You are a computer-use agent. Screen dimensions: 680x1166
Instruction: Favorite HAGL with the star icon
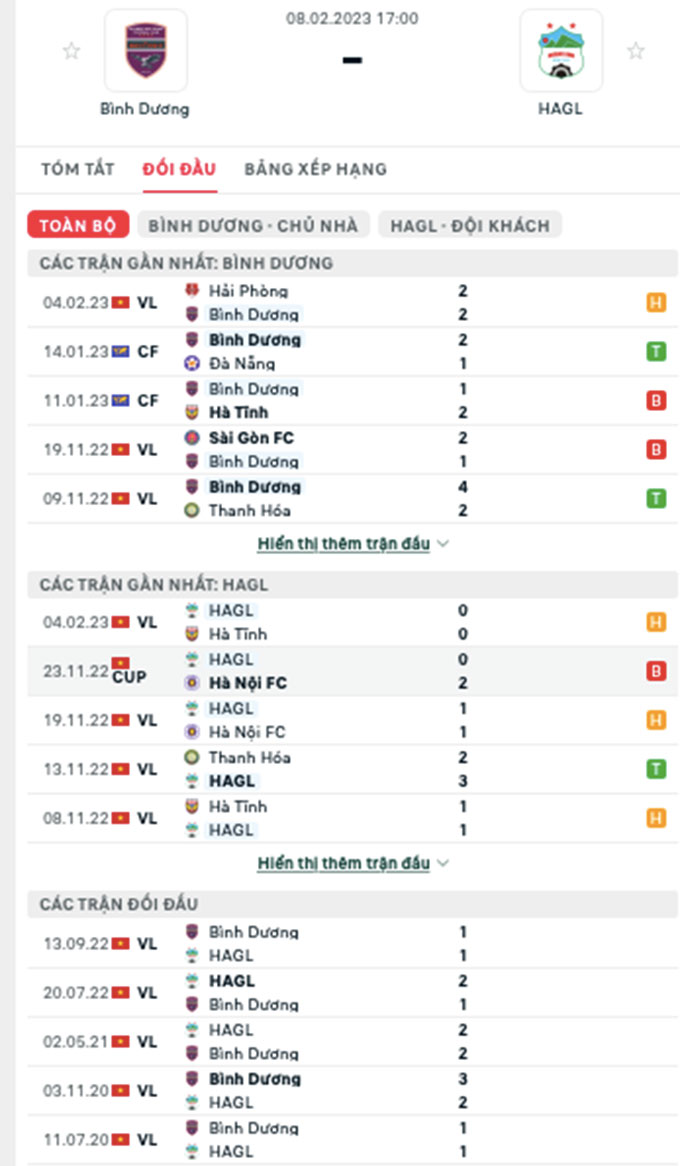point(635,51)
